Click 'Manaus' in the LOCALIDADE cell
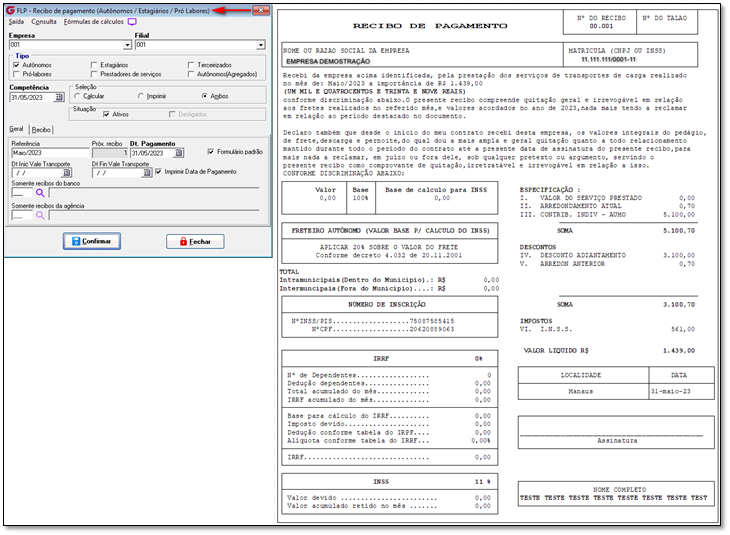The image size is (730, 535). coord(581,392)
